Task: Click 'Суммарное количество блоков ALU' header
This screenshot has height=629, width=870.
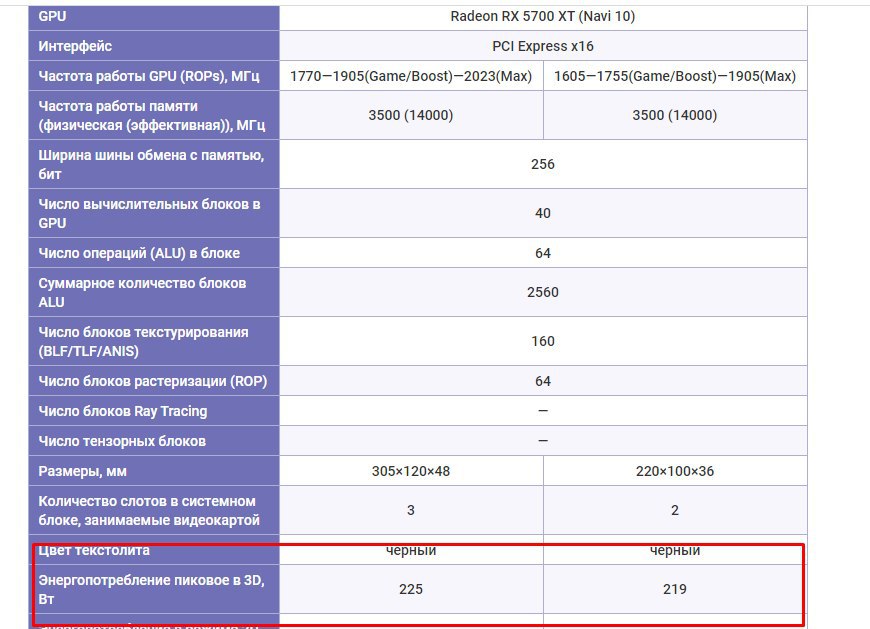Action: pos(154,292)
